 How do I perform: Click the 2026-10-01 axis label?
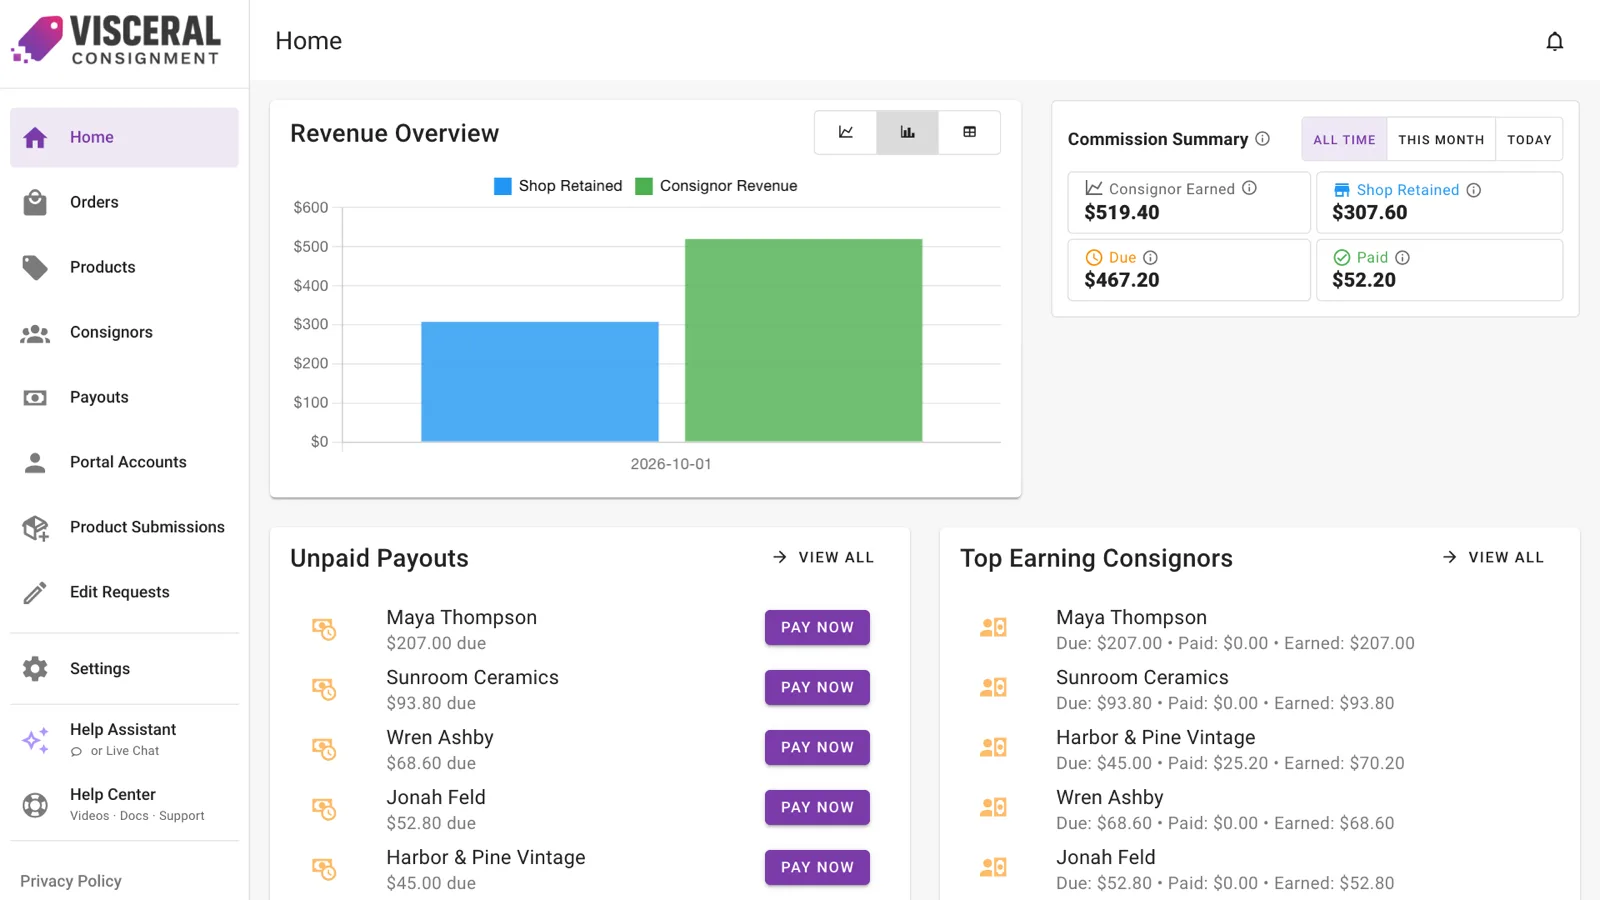[x=671, y=464]
